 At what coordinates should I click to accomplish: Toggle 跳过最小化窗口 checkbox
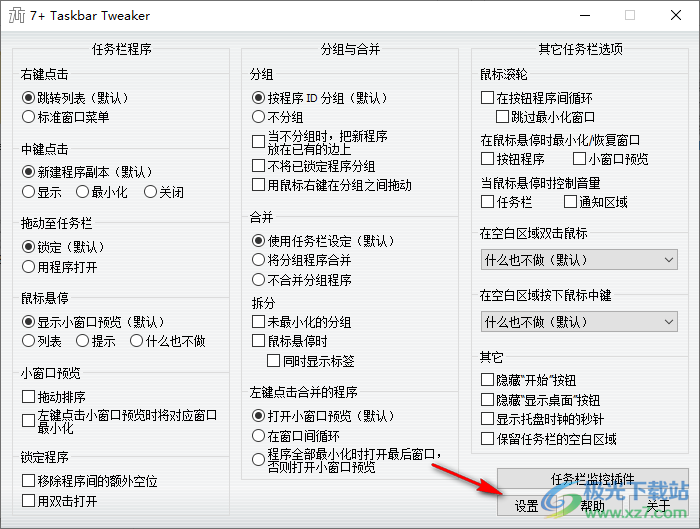tap(502, 117)
